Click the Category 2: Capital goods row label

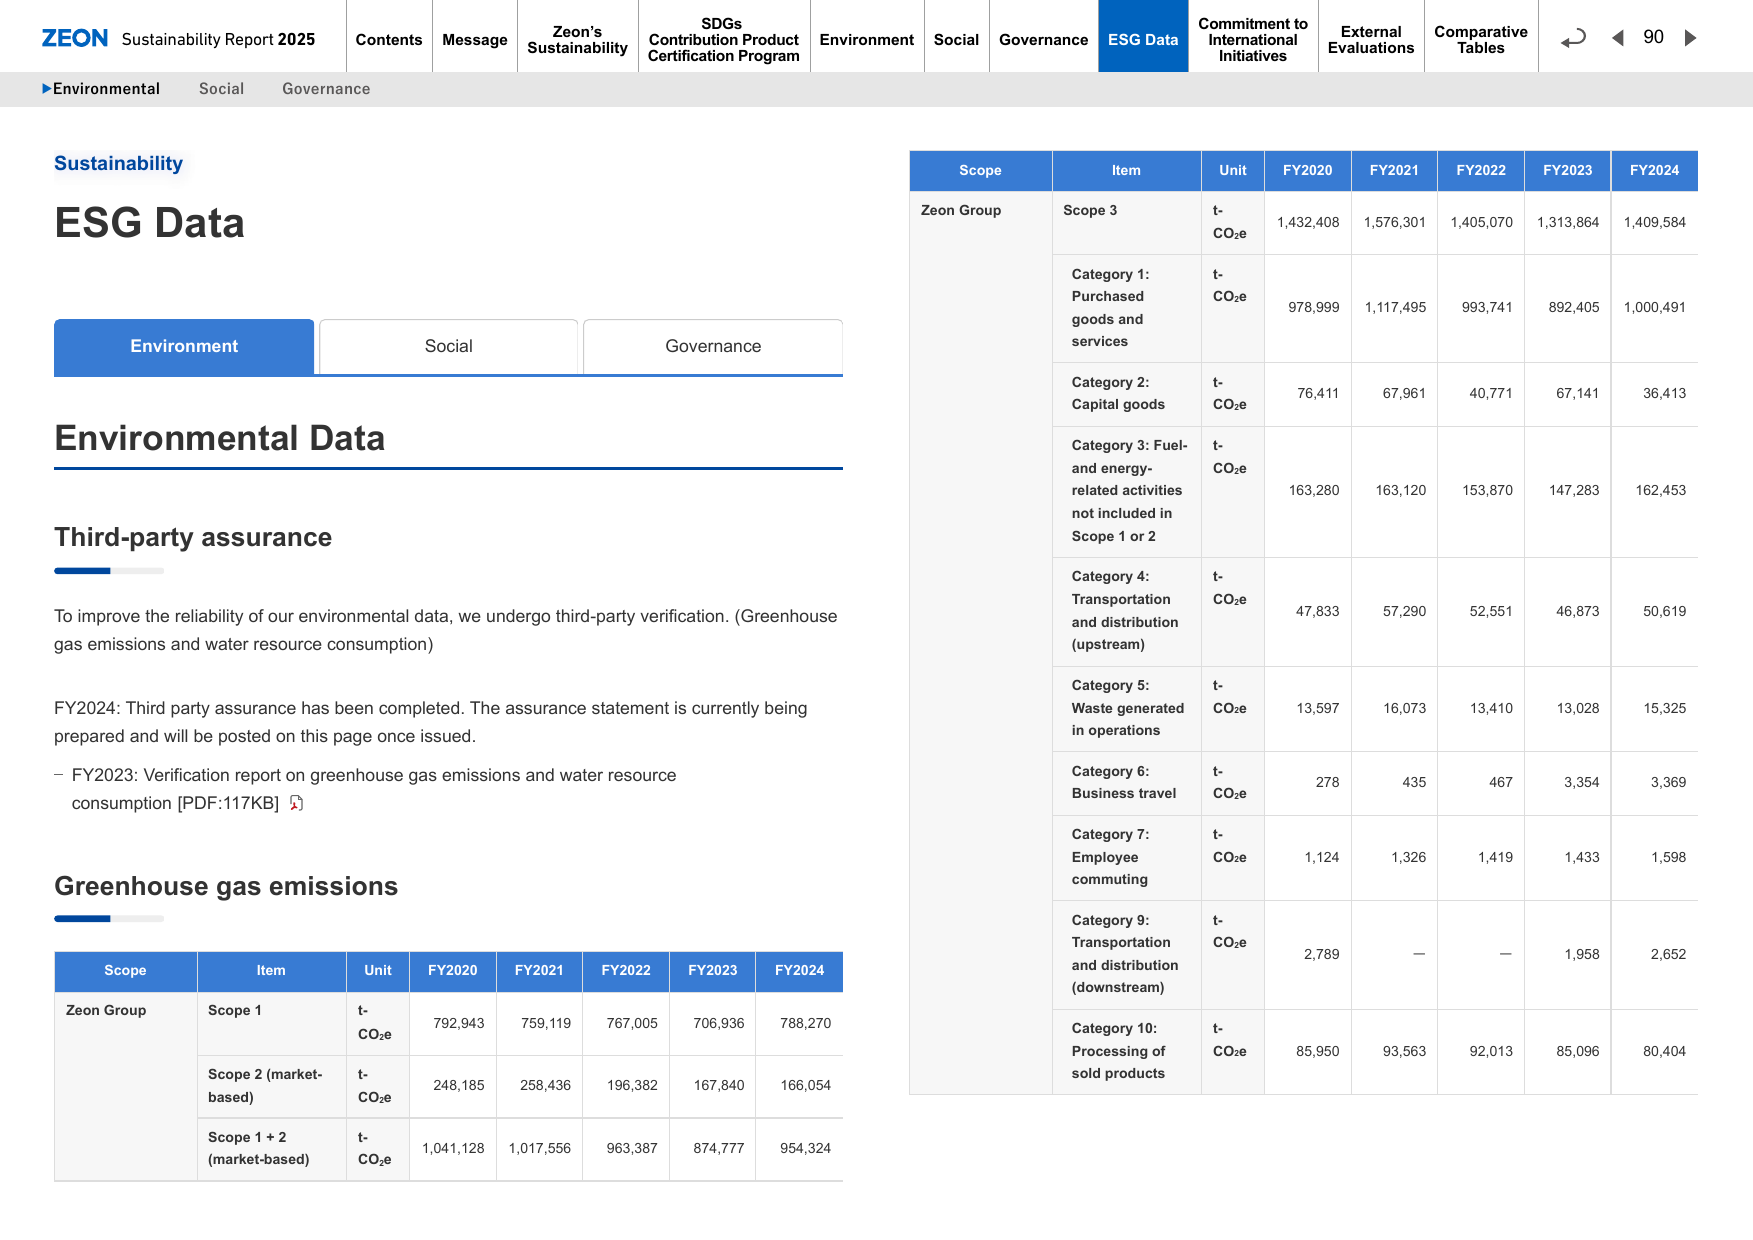pyautogui.click(x=1118, y=393)
